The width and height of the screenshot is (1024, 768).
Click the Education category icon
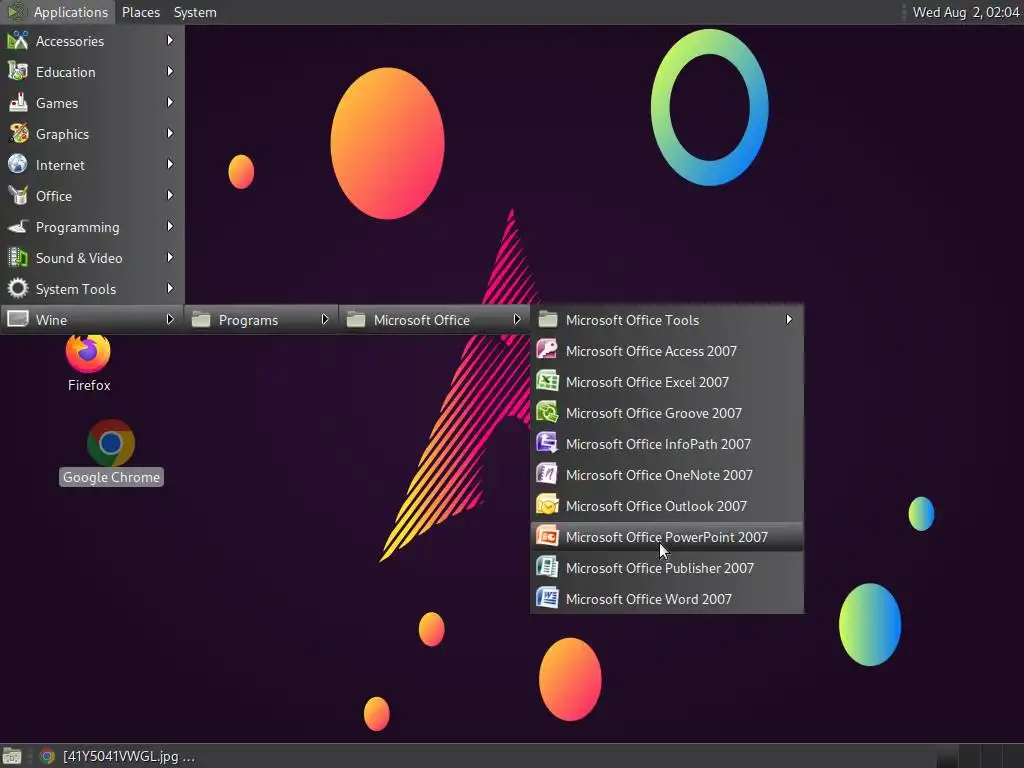coord(18,72)
